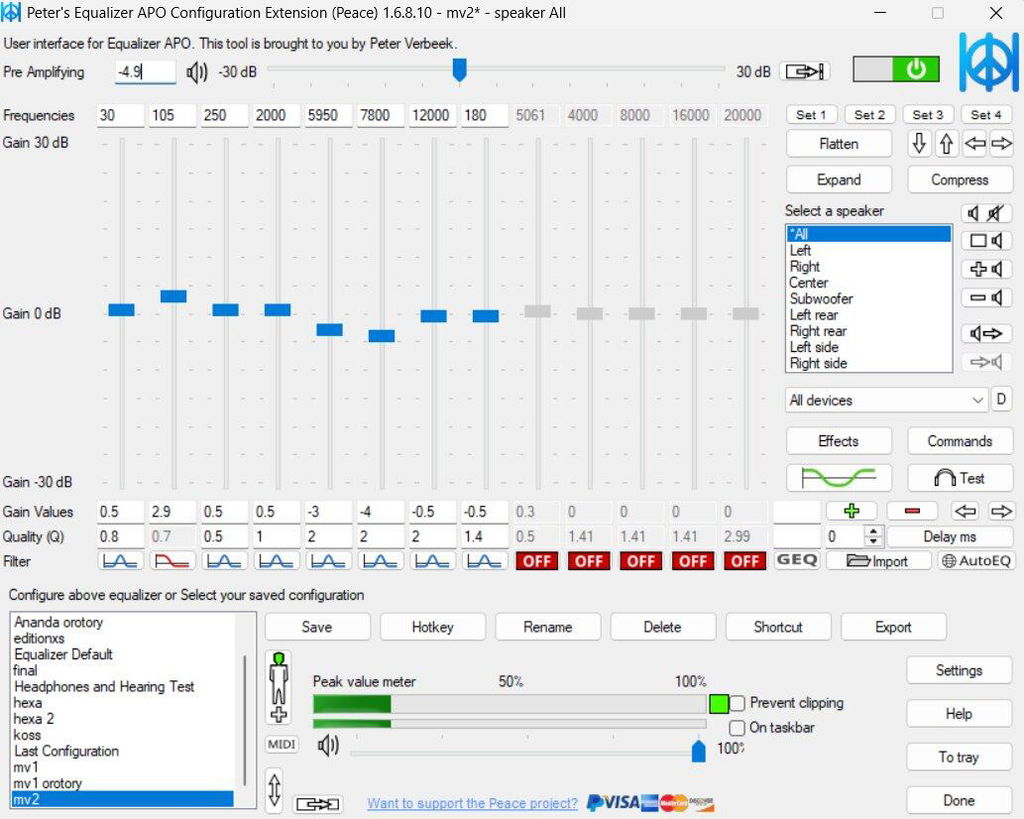Click the red minus remove-filter icon
The image size is (1024, 819).
coord(912,511)
